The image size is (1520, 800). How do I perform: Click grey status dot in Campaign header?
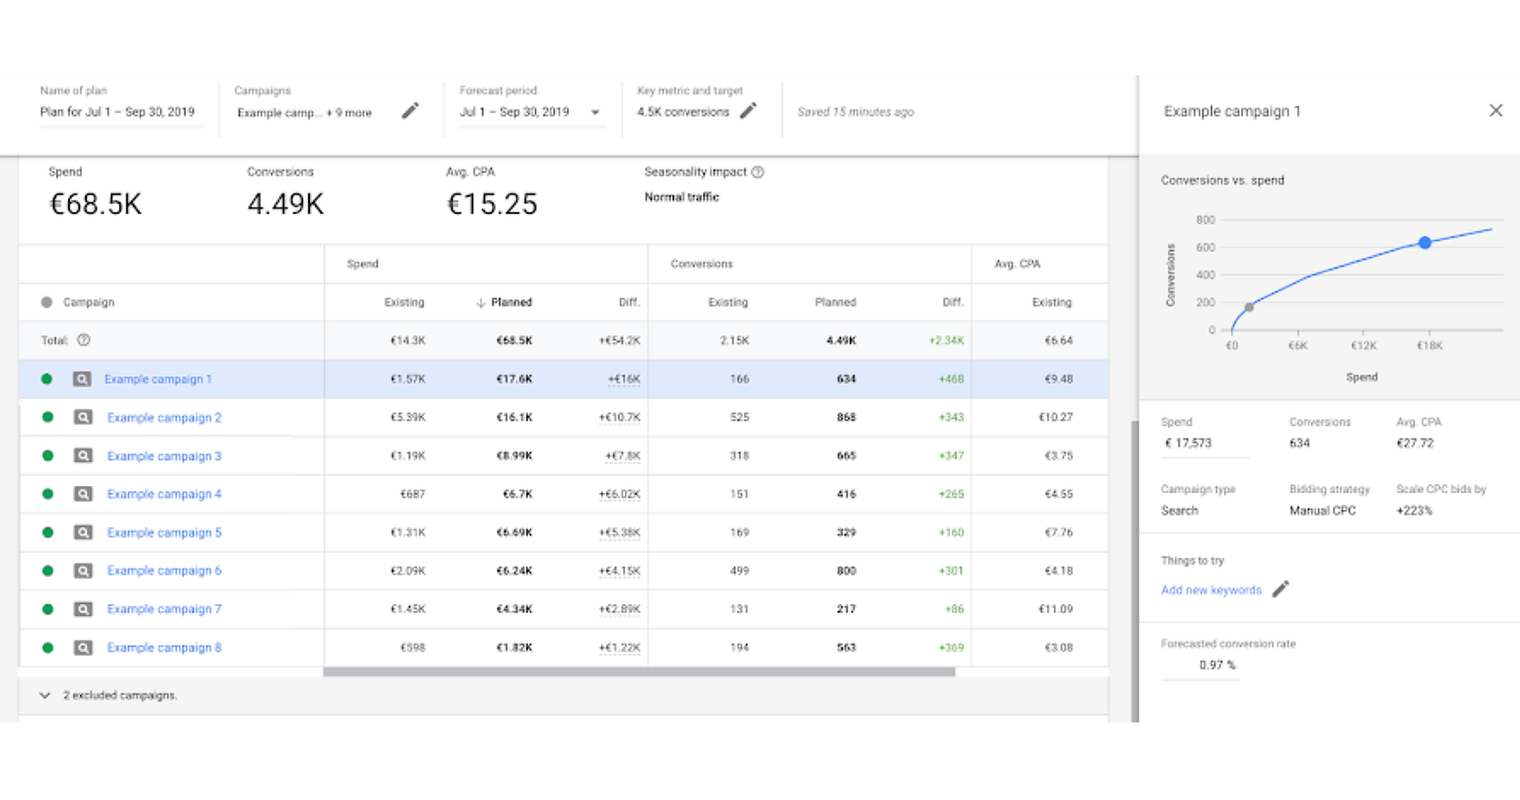point(46,302)
